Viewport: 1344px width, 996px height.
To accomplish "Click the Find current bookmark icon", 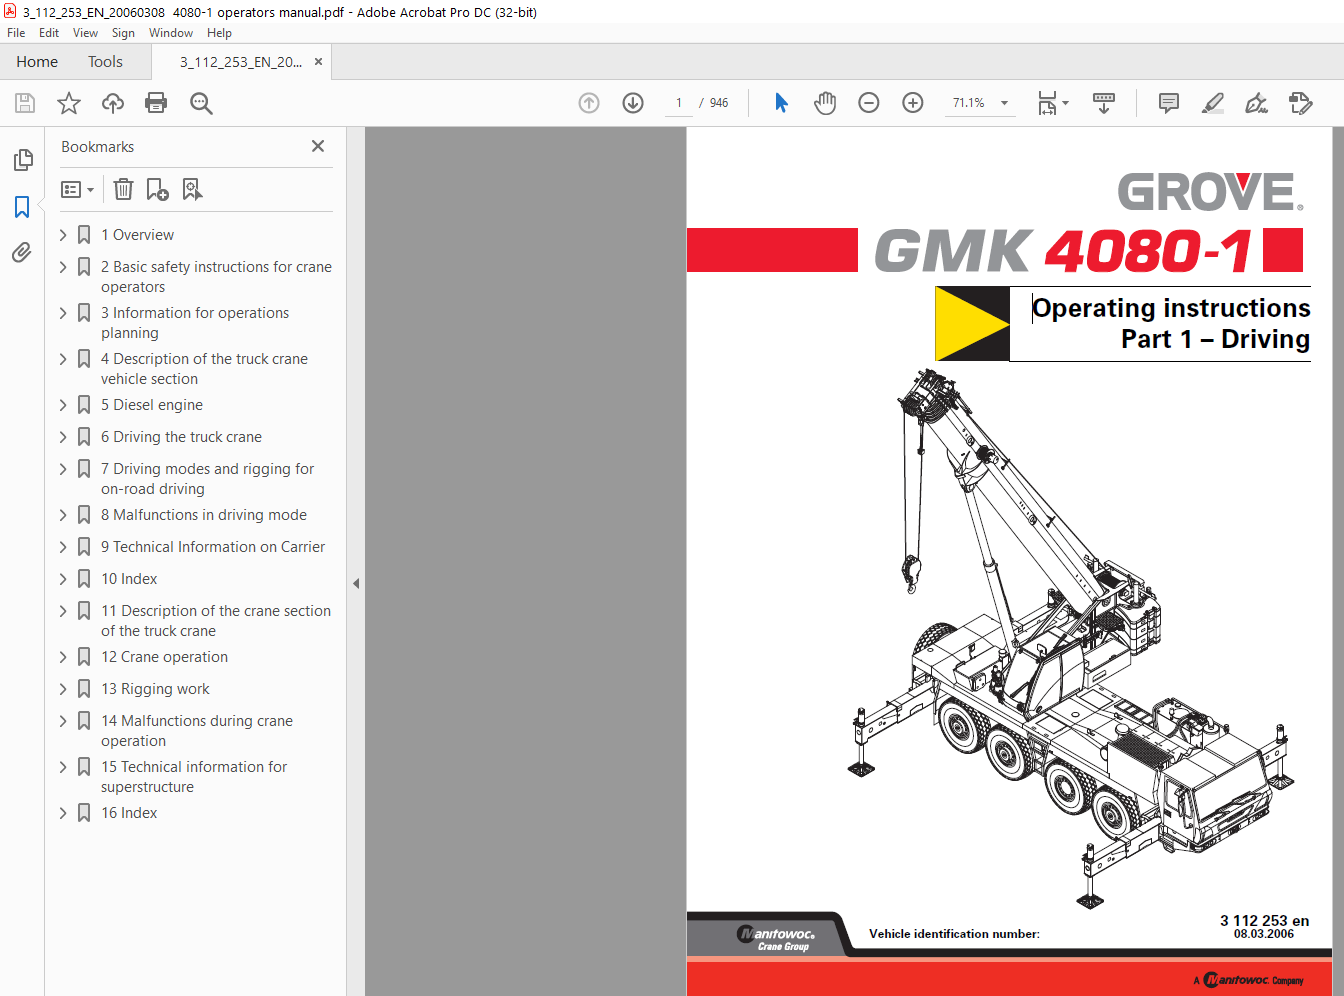I will coord(192,189).
